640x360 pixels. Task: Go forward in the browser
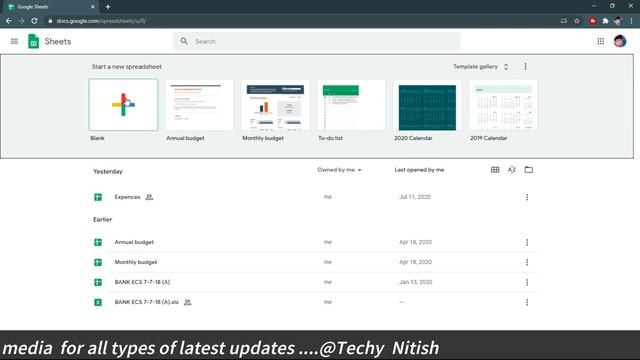point(21,21)
